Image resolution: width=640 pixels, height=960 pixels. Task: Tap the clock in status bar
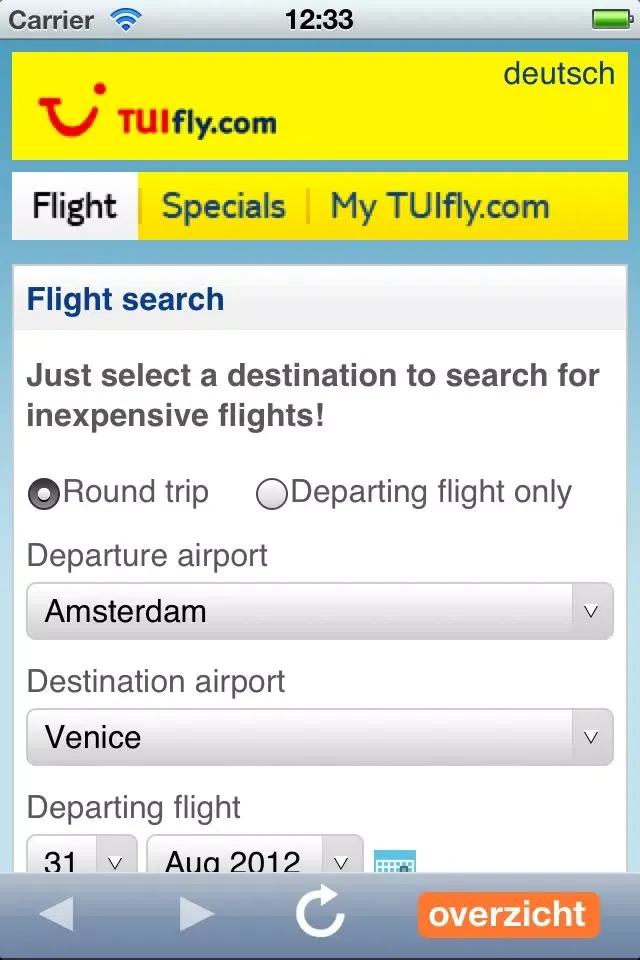pyautogui.click(x=319, y=18)
